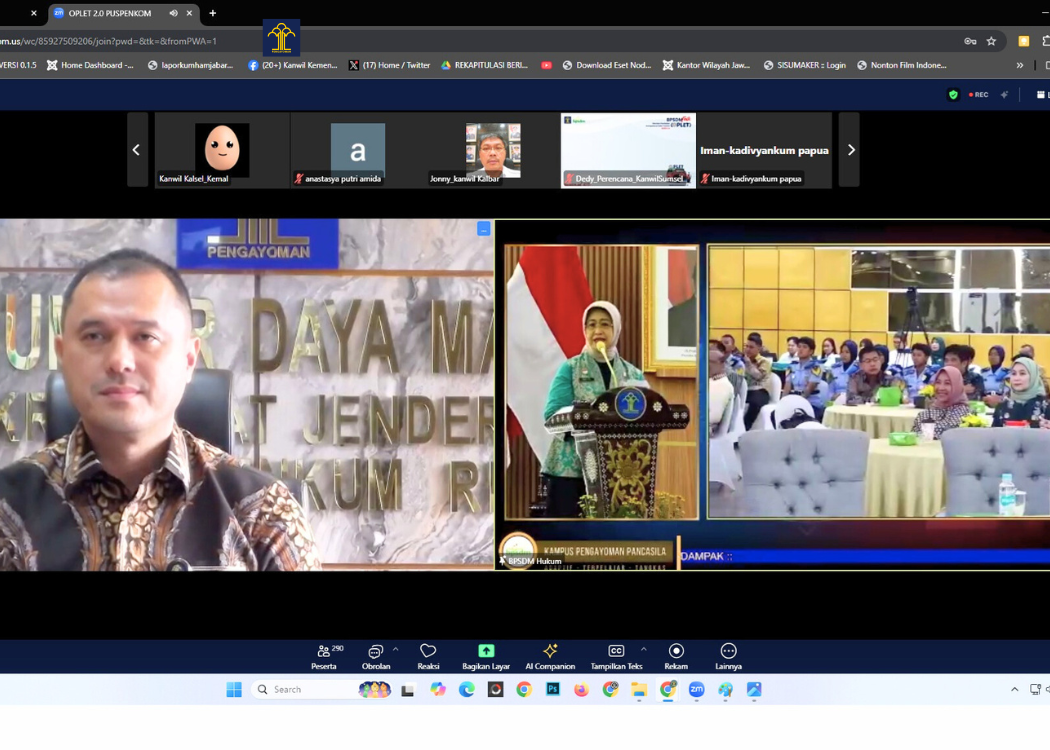Open the Peserta participants panel
Screen dimensions: 1050x750
pos(324,656)
